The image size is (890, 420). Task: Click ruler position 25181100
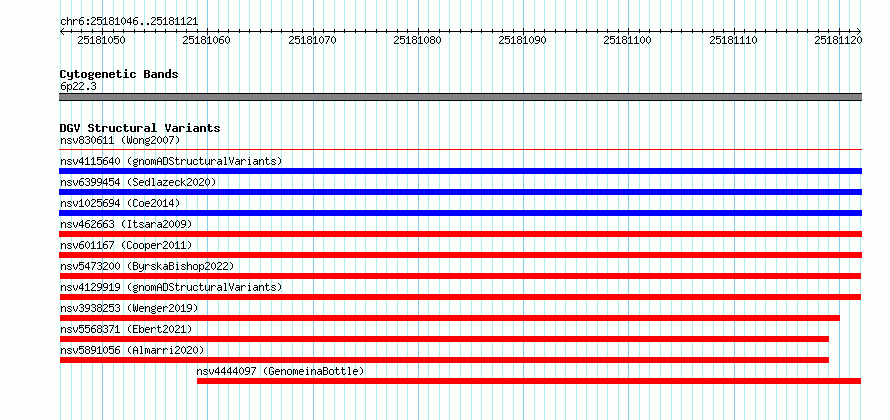(628, 40)
